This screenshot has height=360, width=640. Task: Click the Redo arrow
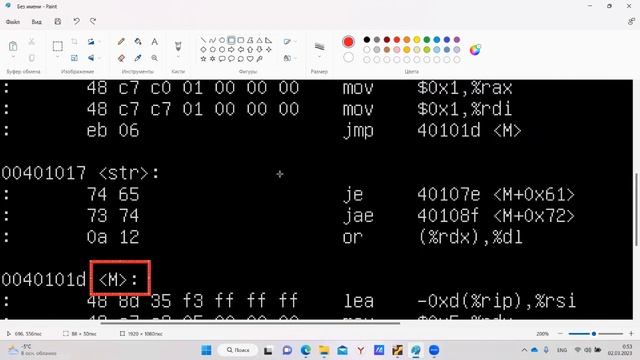coord(93,22)
